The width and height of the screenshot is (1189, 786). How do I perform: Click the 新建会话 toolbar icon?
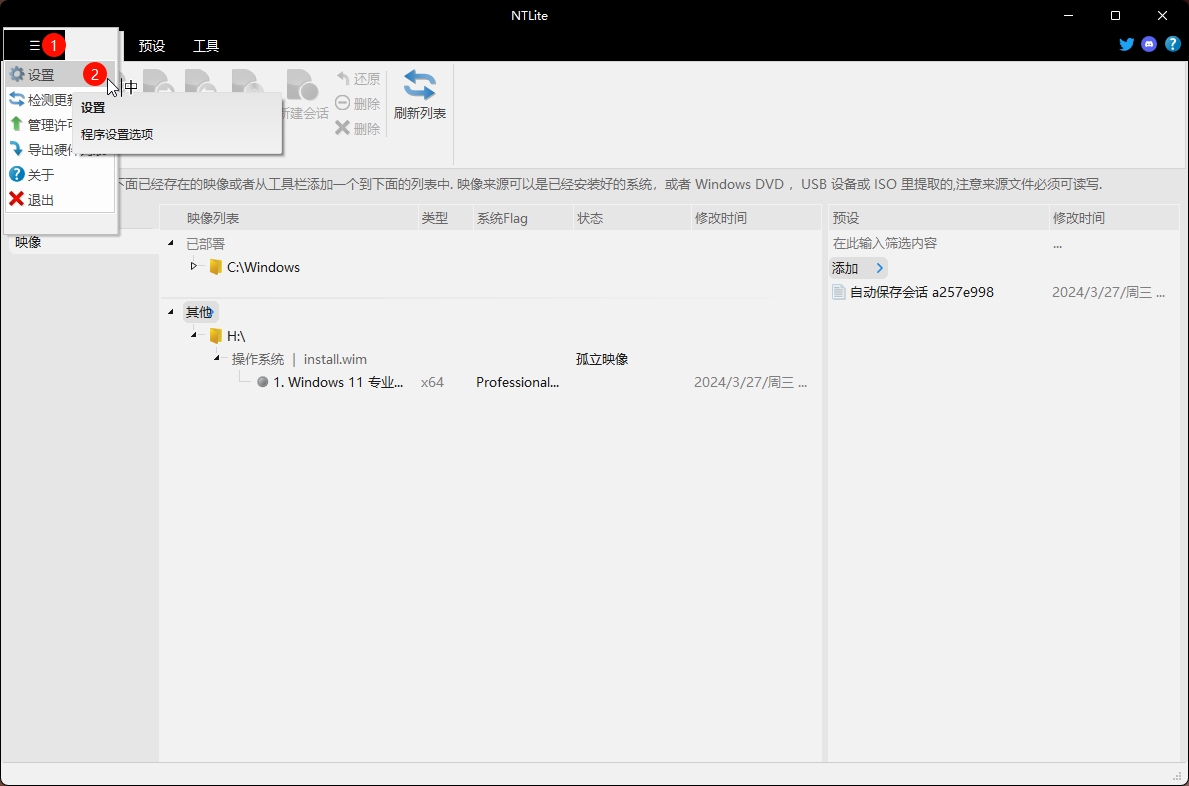pyautogui.click(x=303, y=85)
